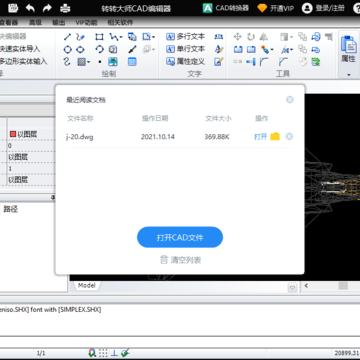The image size is (360, 360).
Task: Click the table tool icon
Action: click(132, 62)
